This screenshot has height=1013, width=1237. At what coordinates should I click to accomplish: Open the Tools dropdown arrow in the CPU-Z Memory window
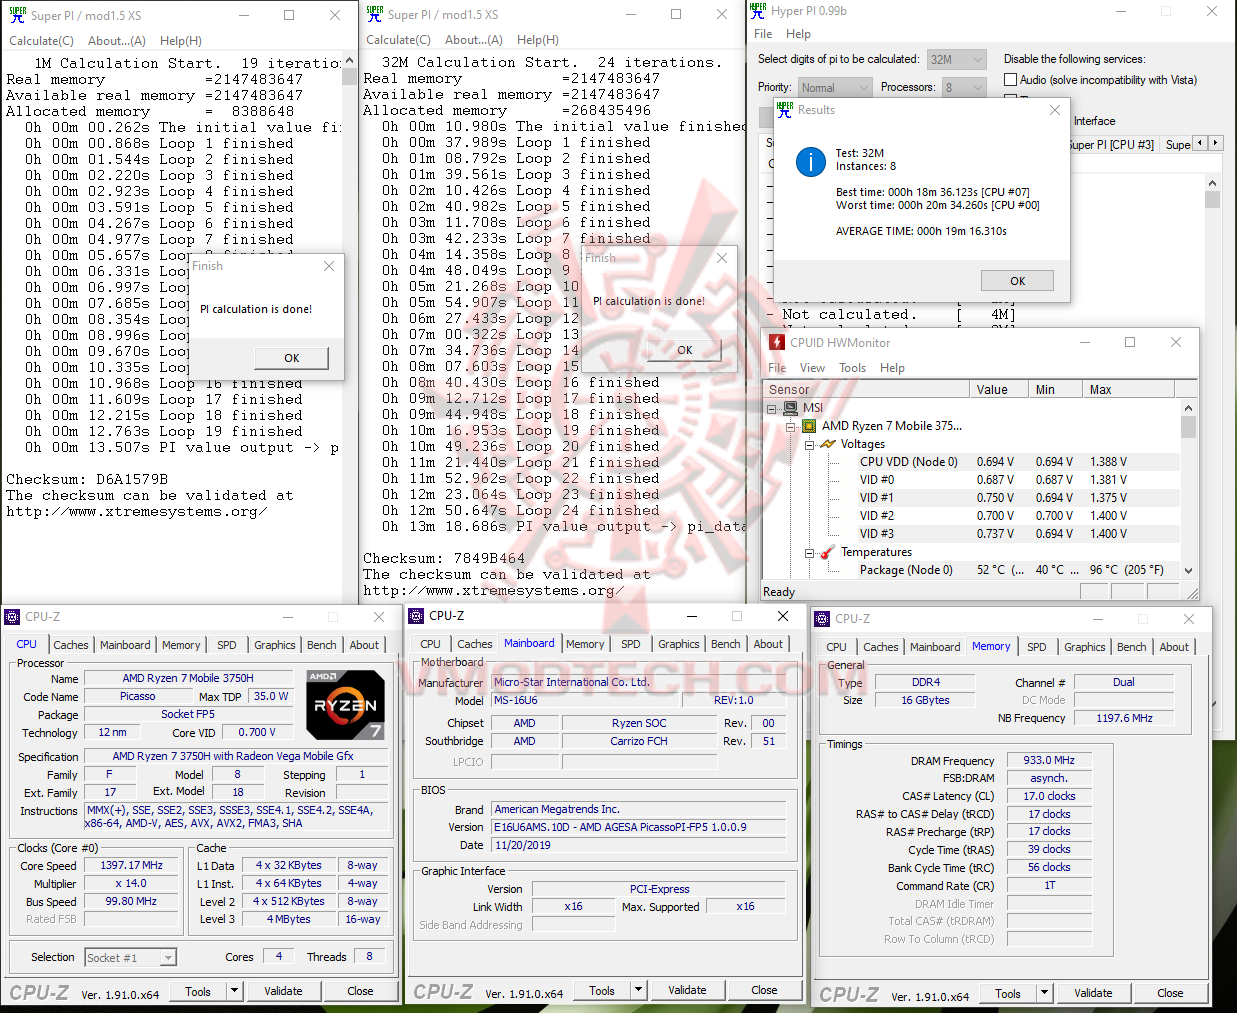pos(1045,993)
